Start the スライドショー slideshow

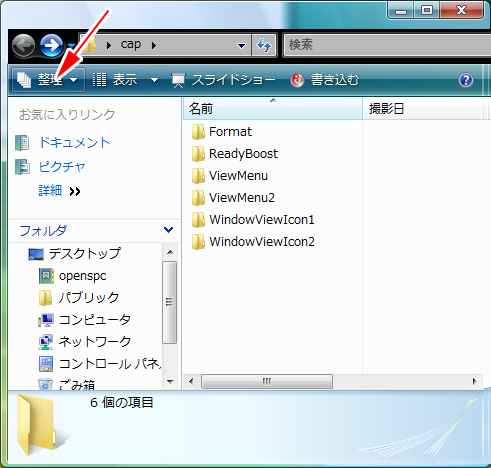[x=223, y=80]
